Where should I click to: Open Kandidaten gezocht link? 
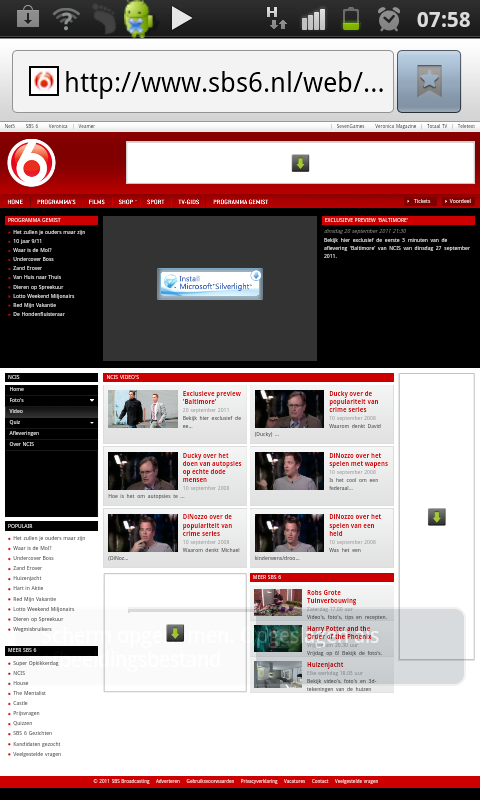point(37,744)
